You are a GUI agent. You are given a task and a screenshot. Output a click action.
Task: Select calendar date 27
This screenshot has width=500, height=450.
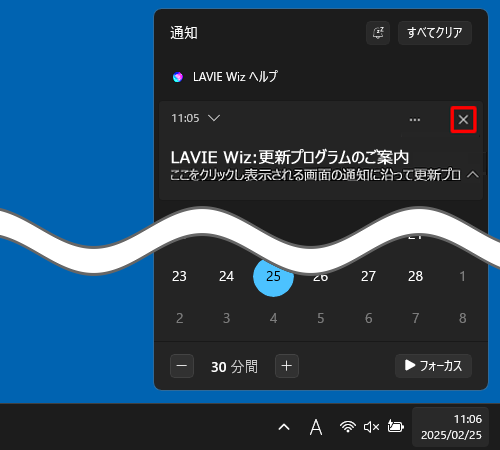pos(368,276)
